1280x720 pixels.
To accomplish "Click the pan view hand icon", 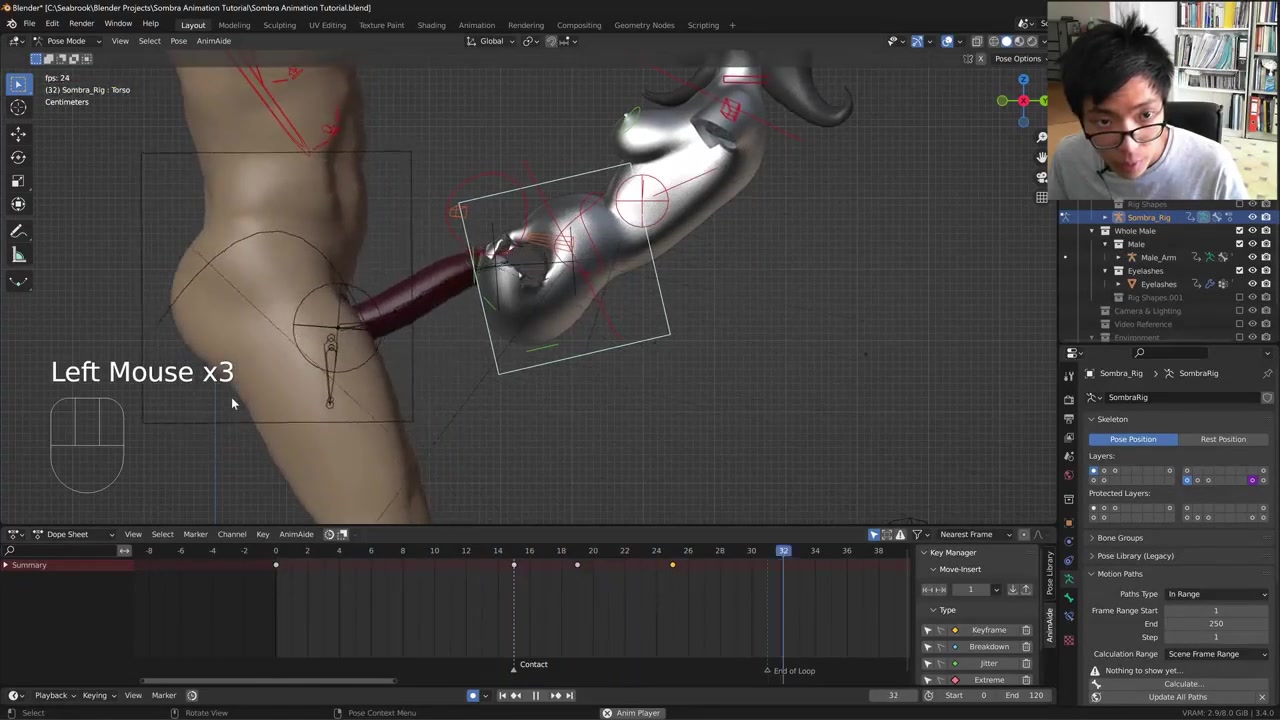I will 1041,157.
